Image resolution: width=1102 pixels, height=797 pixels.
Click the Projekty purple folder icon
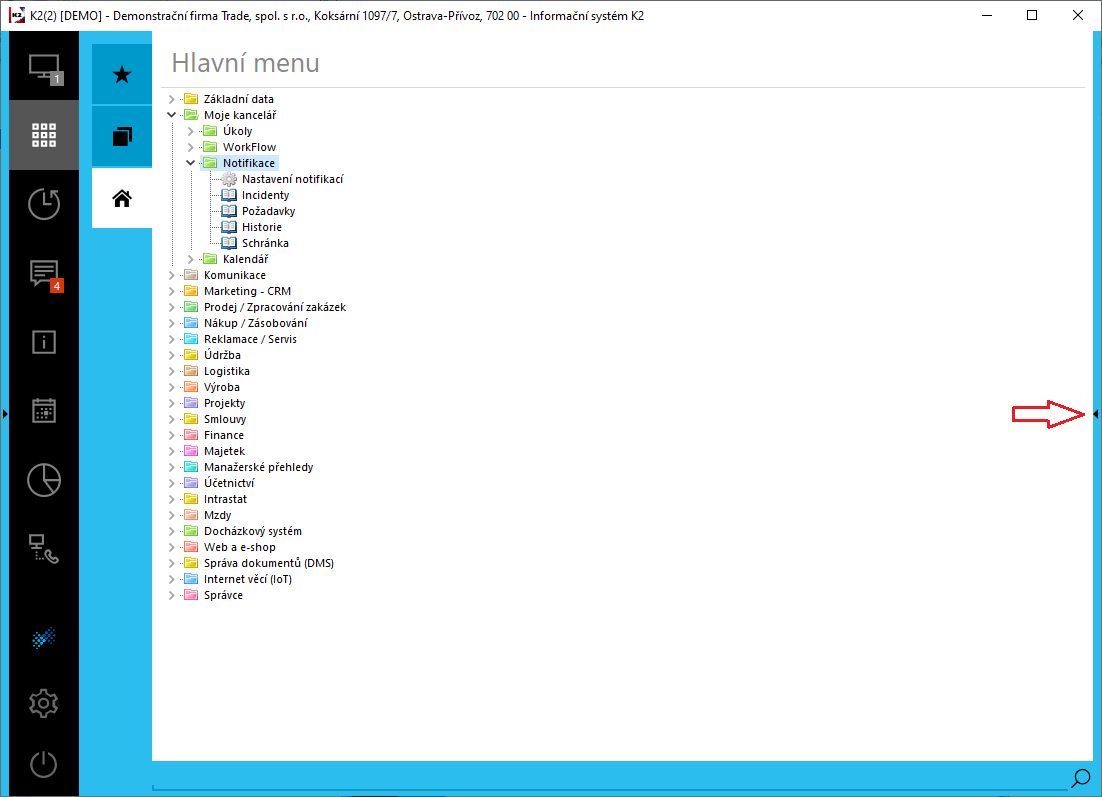coord(190,403)
